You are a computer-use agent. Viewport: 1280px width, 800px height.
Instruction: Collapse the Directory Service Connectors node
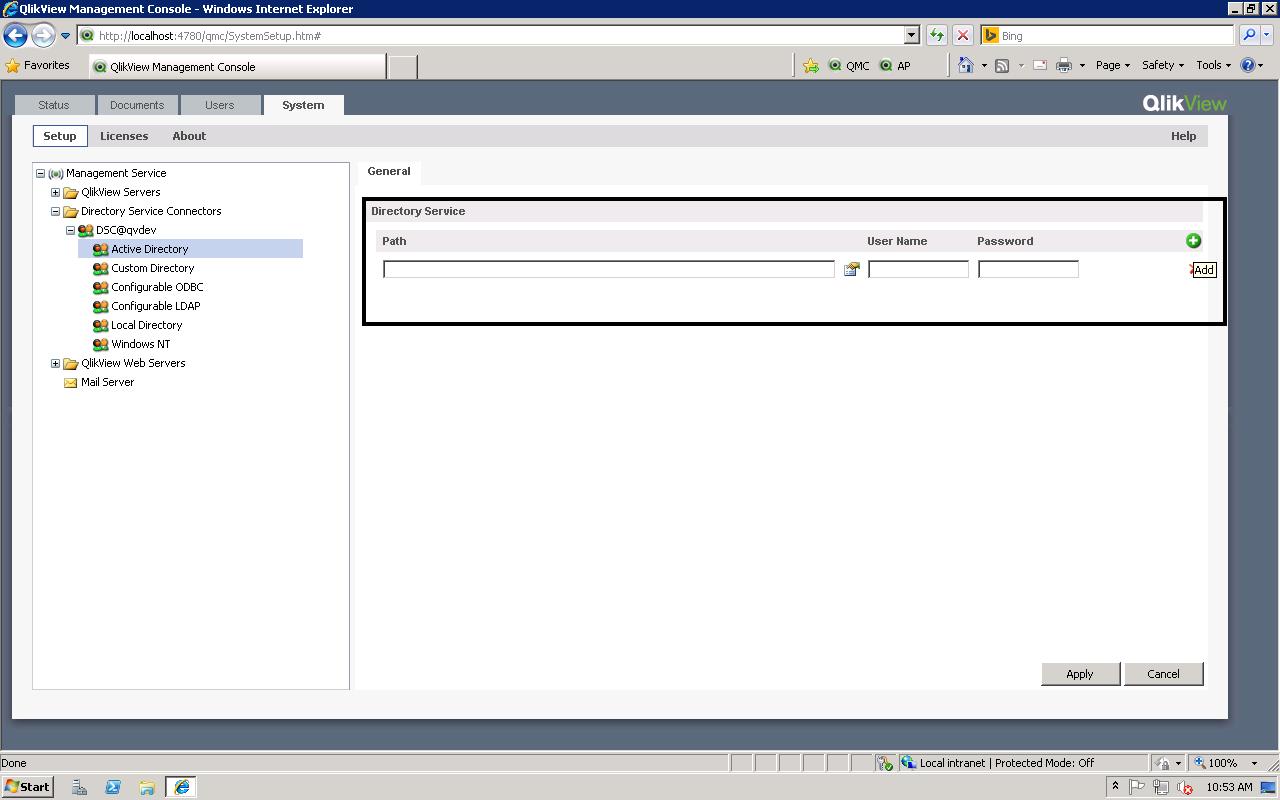[x=56, y=212]
